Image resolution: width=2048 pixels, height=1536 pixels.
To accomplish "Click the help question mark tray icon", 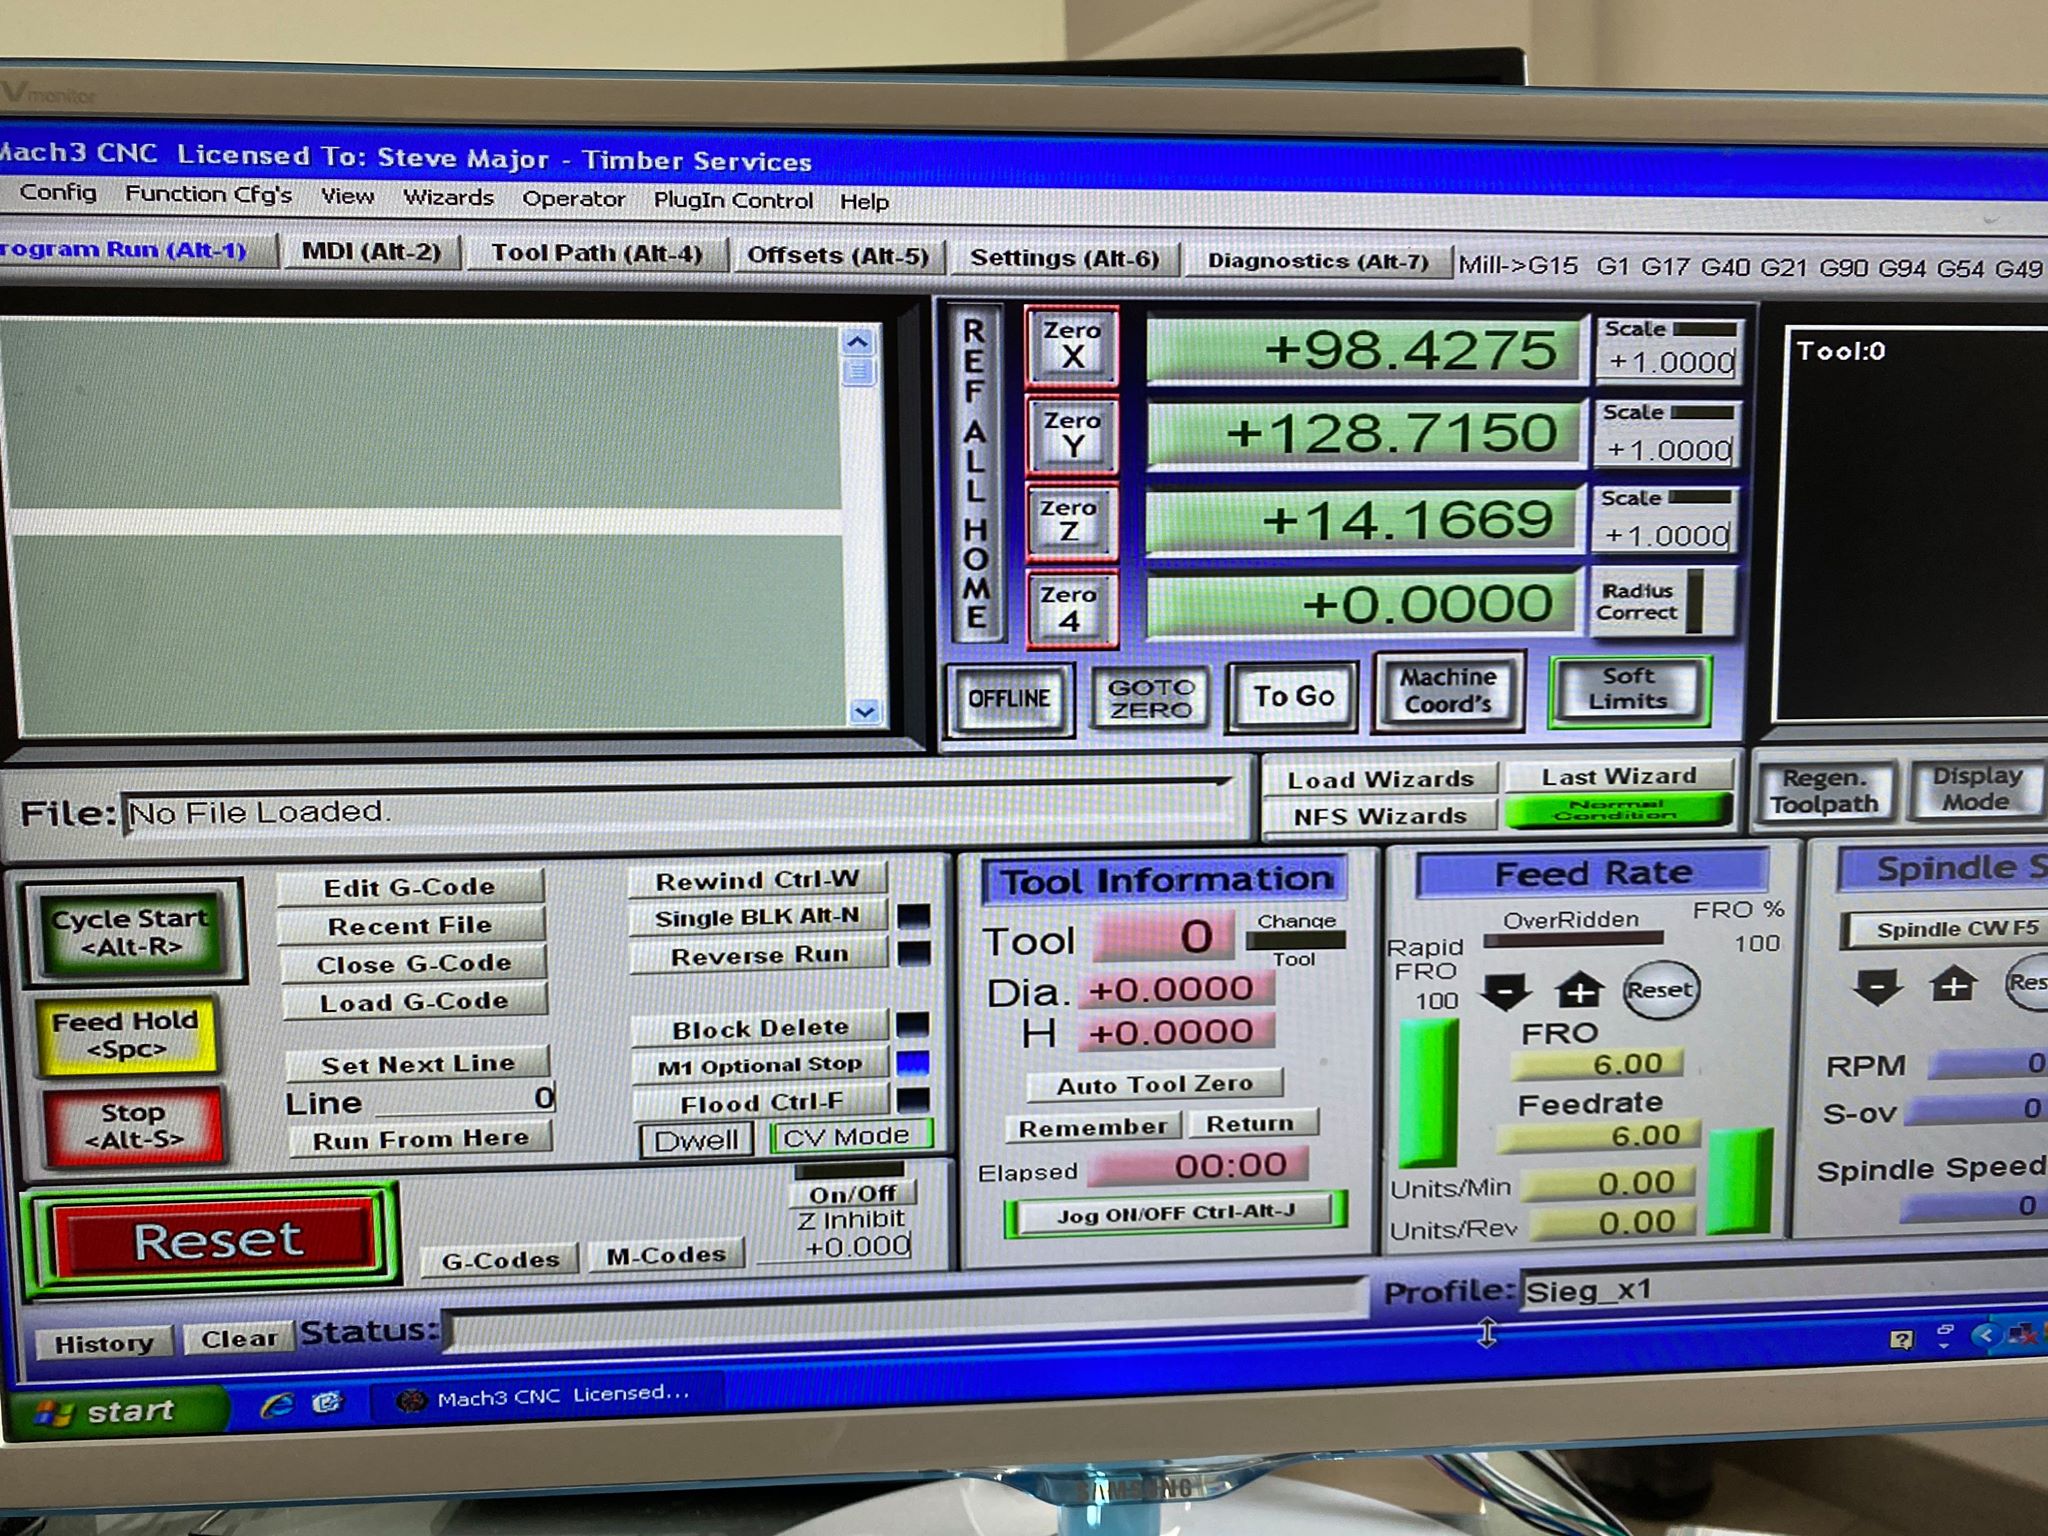I will click(1901, 1339).
